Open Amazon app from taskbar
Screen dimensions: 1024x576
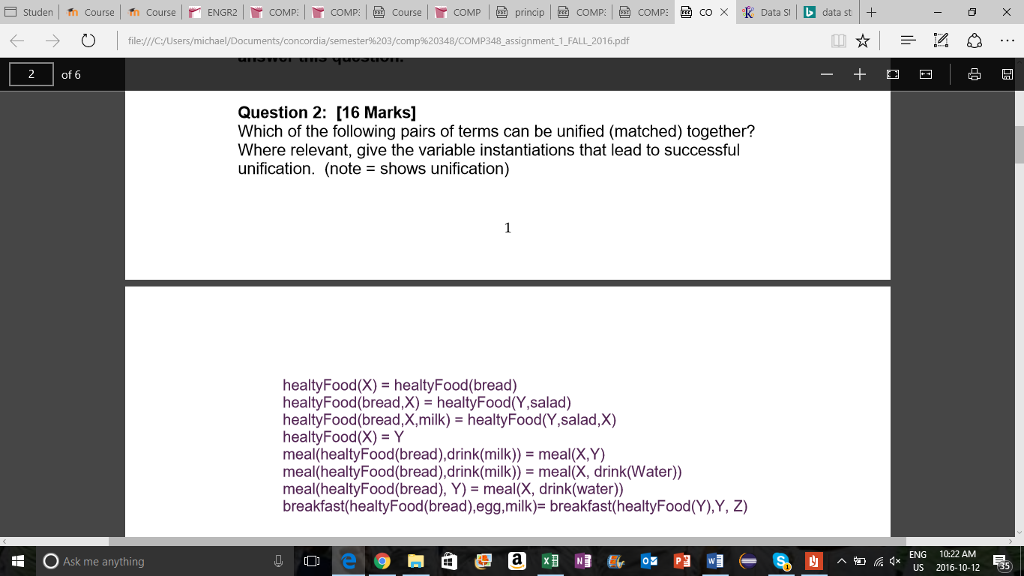point(517,561)
